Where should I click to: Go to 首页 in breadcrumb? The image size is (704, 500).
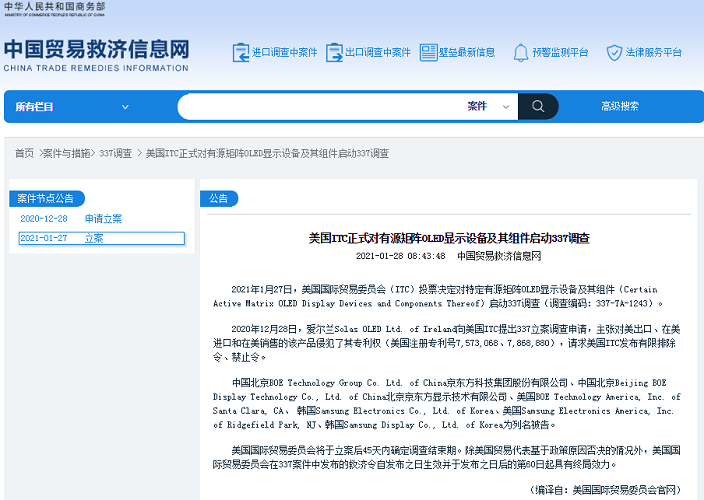(24, 154)
